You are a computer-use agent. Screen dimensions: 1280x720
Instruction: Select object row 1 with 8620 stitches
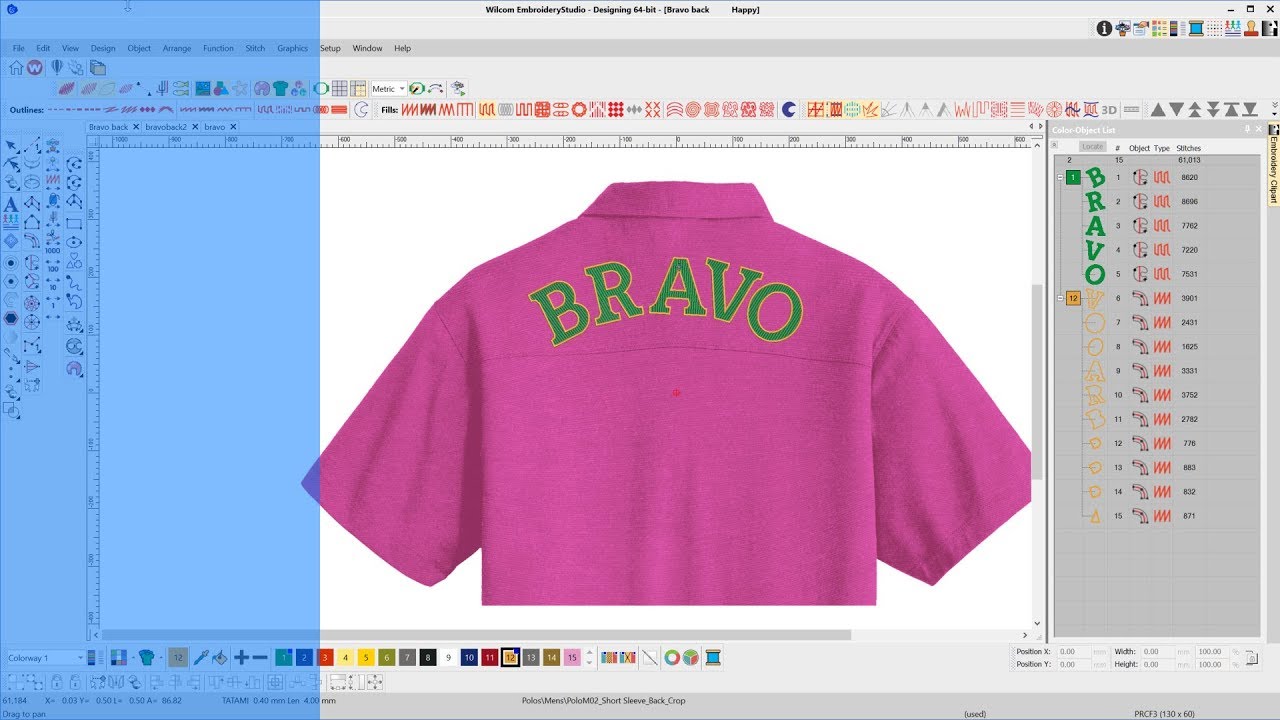[x=1160, y=177]
